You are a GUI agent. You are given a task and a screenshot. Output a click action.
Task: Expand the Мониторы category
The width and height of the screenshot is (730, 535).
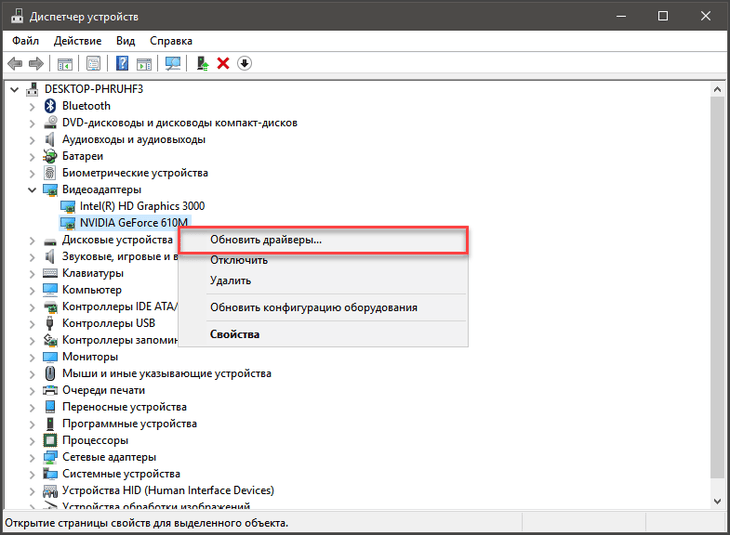pos(32,357)
